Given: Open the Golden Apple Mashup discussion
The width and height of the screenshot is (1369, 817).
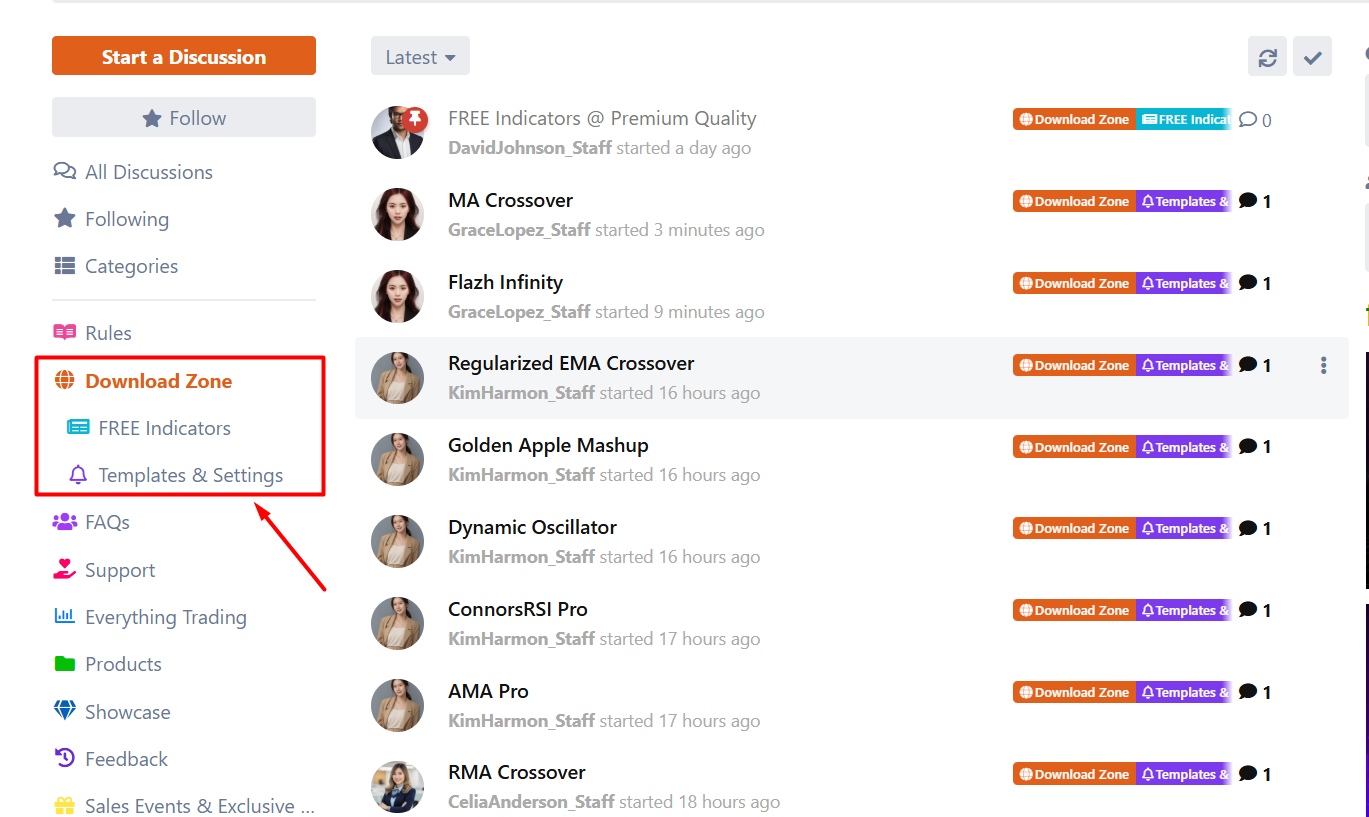Looking at the screenshot, I should [548, 445].
